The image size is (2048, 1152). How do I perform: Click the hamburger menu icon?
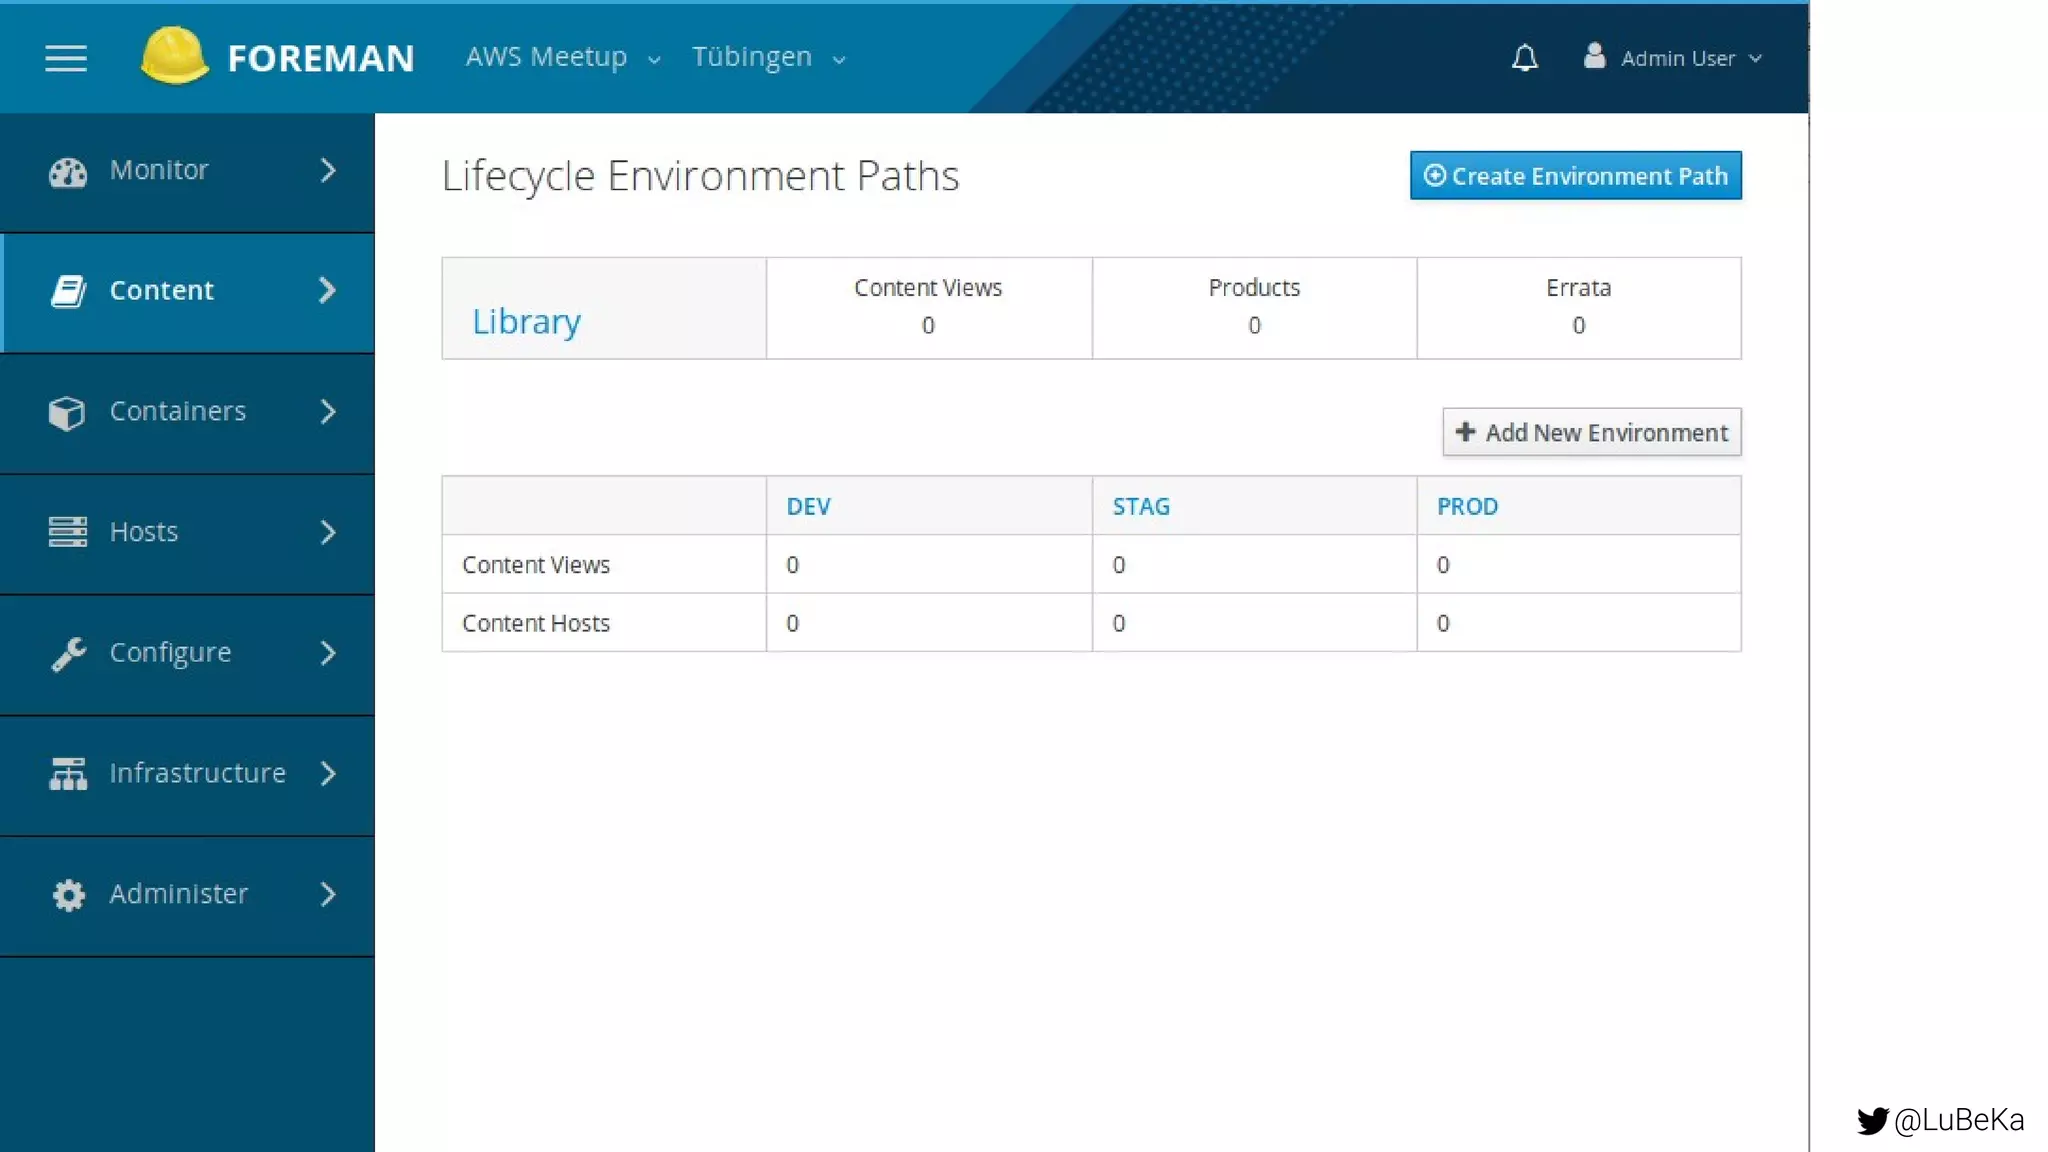(x=66, y=58)
